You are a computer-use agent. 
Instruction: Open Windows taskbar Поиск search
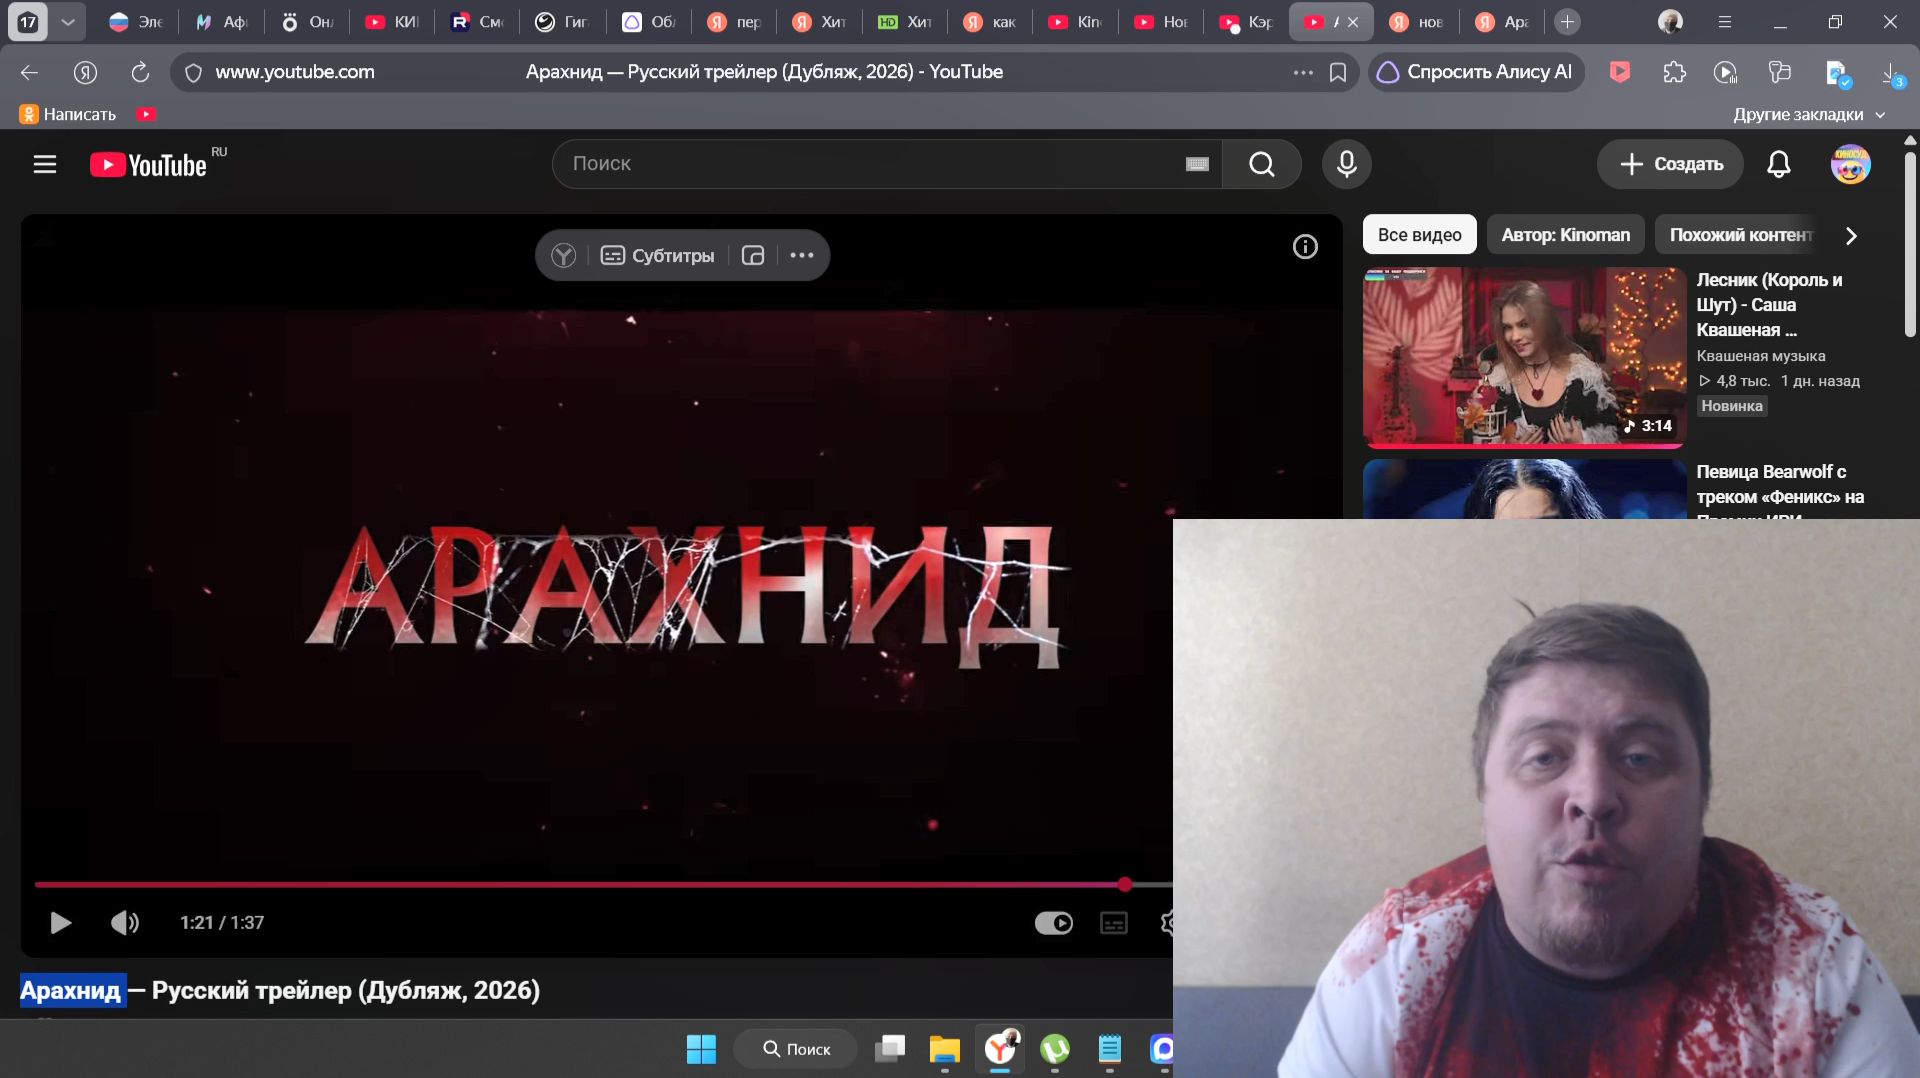(x=796, y=1049)
